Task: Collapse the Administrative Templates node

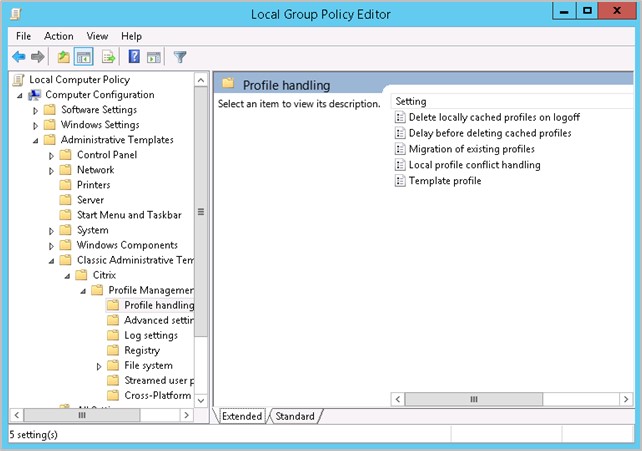Action: 35,140
